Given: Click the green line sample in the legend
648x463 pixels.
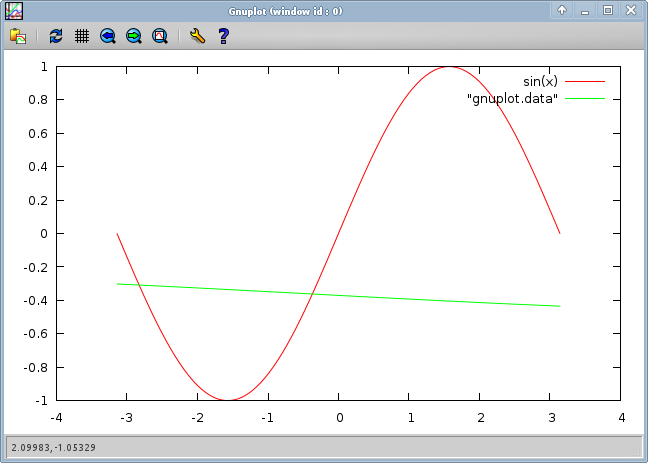Looking at the screenshot, I should (585, 98).
